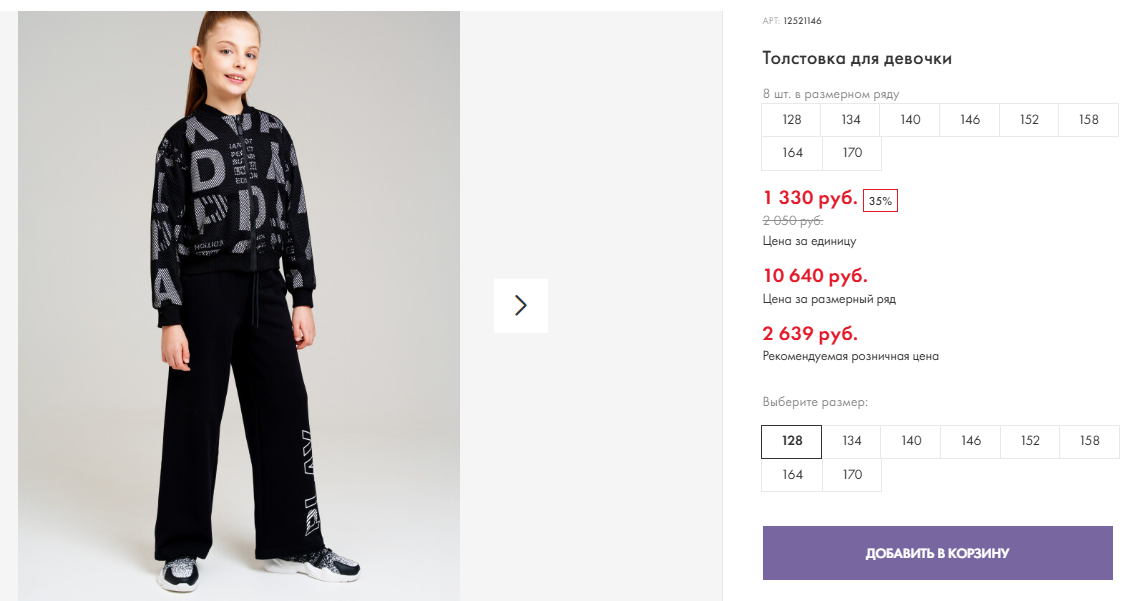Select size 170 in the size selector
Screen dimensions: 1138x601
pyautogui.click(x=852, y=475)
